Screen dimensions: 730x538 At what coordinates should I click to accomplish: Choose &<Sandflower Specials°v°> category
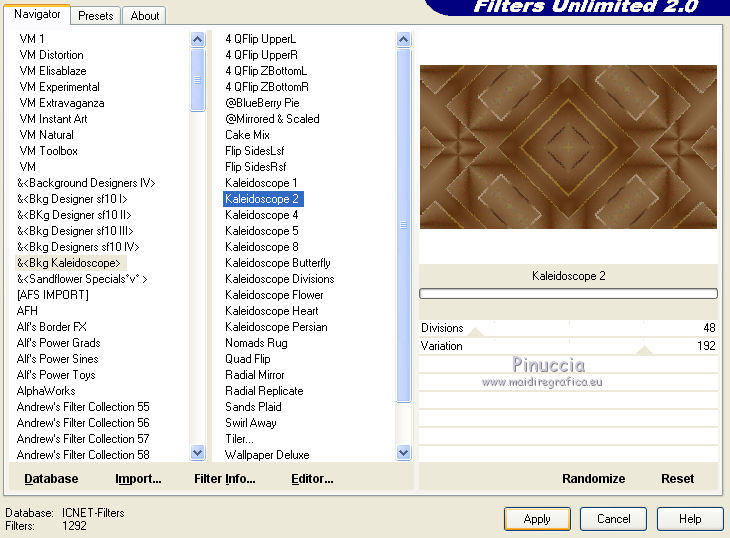coord(82,279)
